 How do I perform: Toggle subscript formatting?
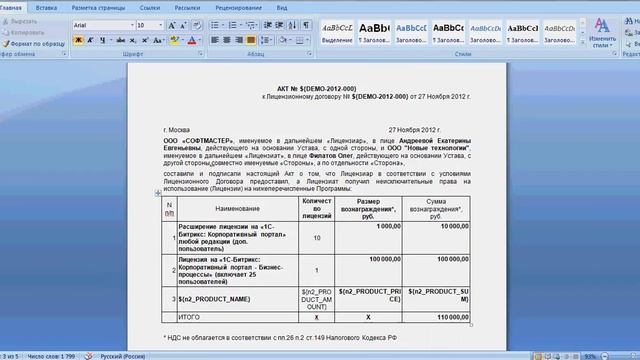pyautogui.click(x=133, y=40)
